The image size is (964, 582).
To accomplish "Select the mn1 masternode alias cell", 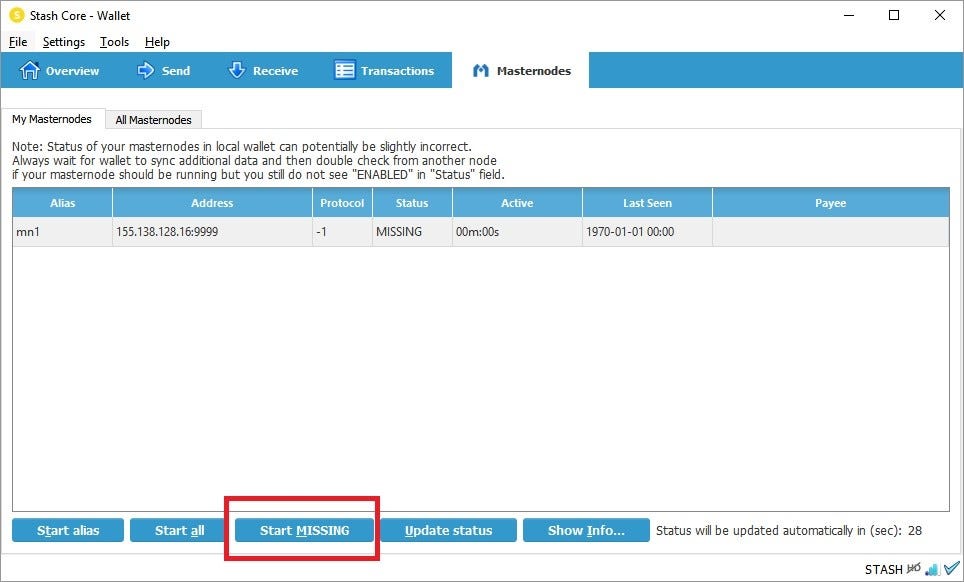I will pyautogui.click(x=62, y=232).
